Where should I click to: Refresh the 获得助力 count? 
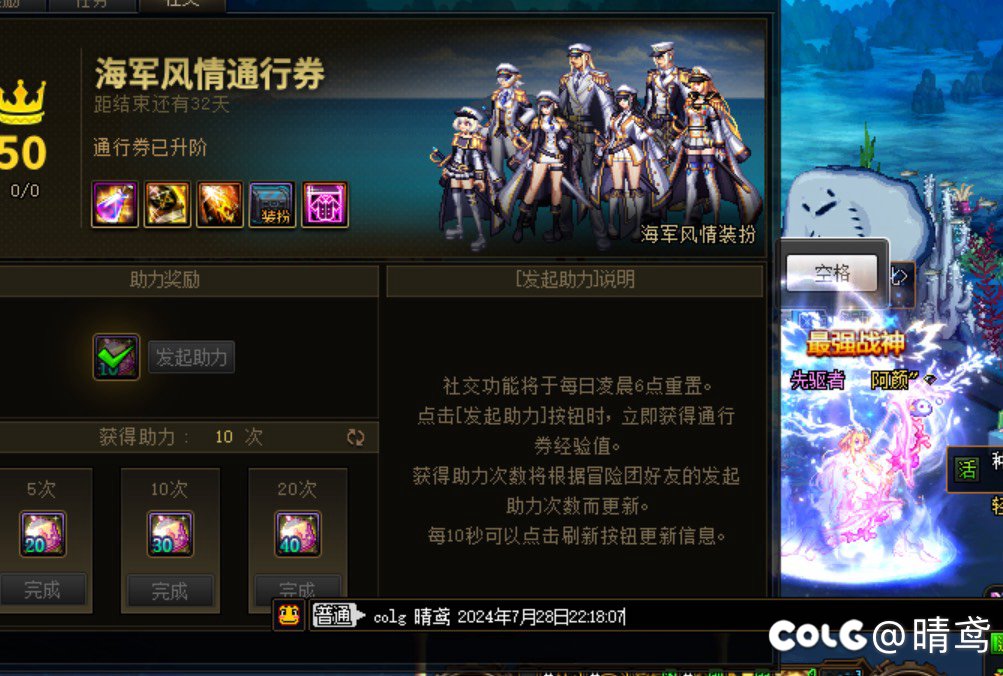pos(356,437)
